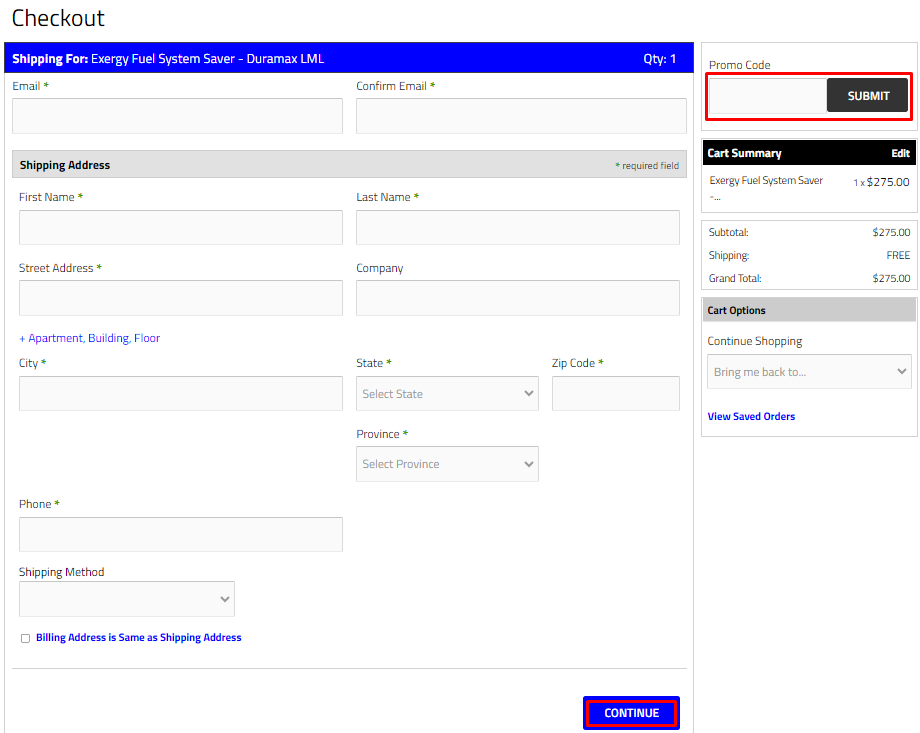This screenshot has width=920, height=733.
Task: Click the City input field
Action: click(180, 393)
